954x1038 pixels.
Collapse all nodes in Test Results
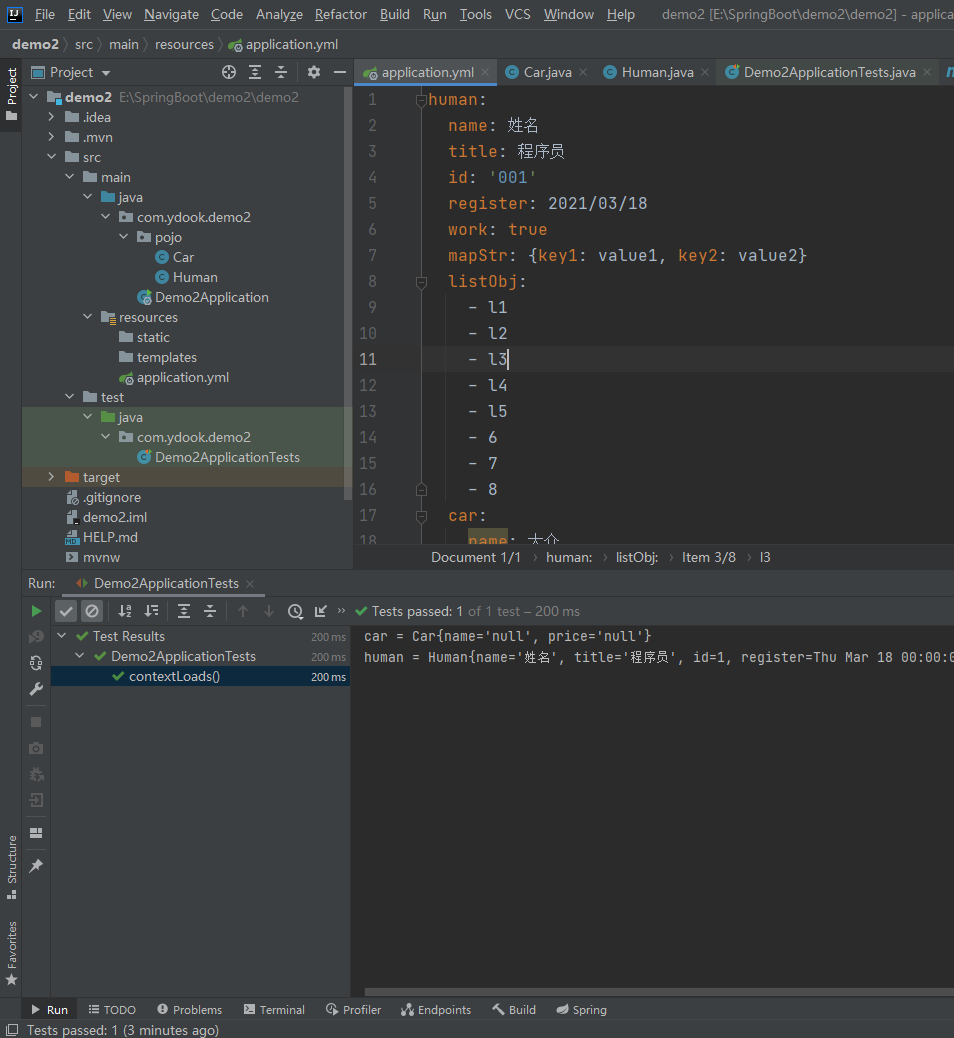212,611
